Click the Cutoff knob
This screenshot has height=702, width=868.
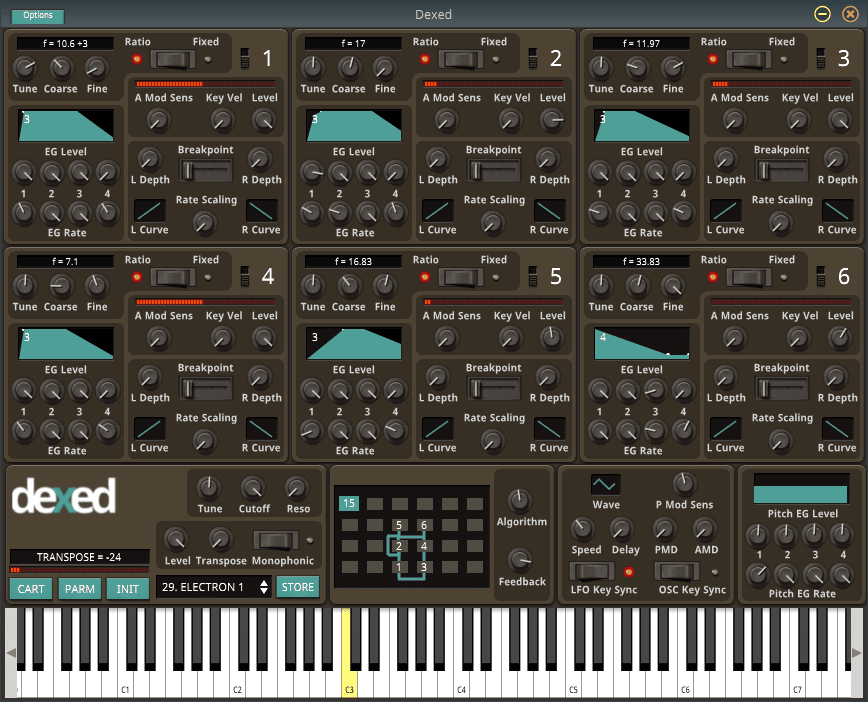[x=253, y=488]
